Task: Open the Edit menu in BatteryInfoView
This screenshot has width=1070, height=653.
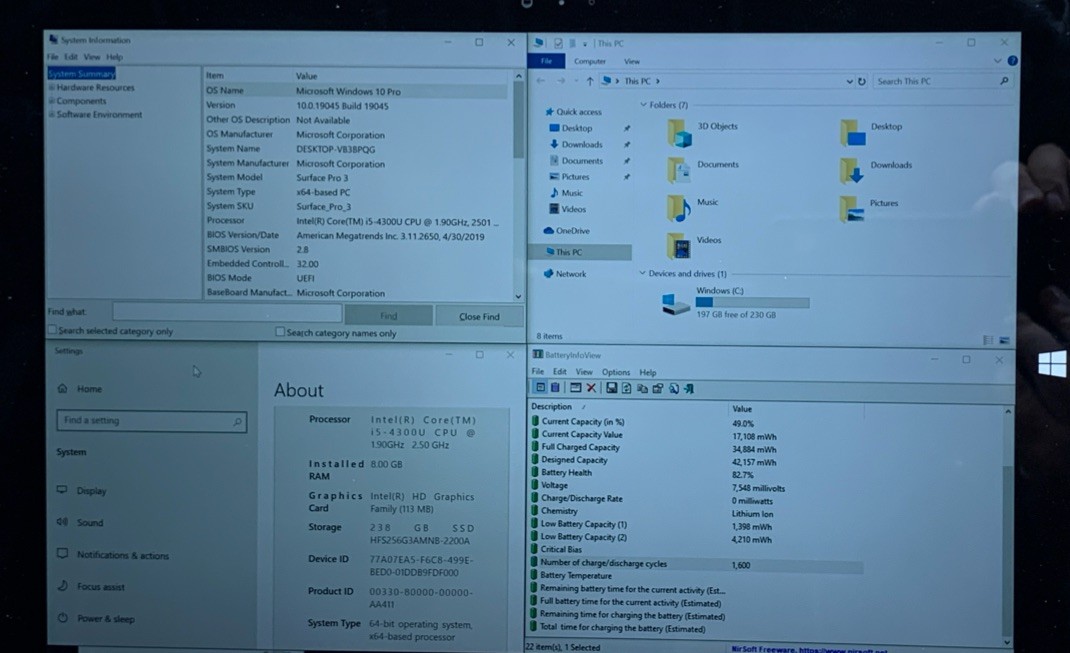Action: 560,371
